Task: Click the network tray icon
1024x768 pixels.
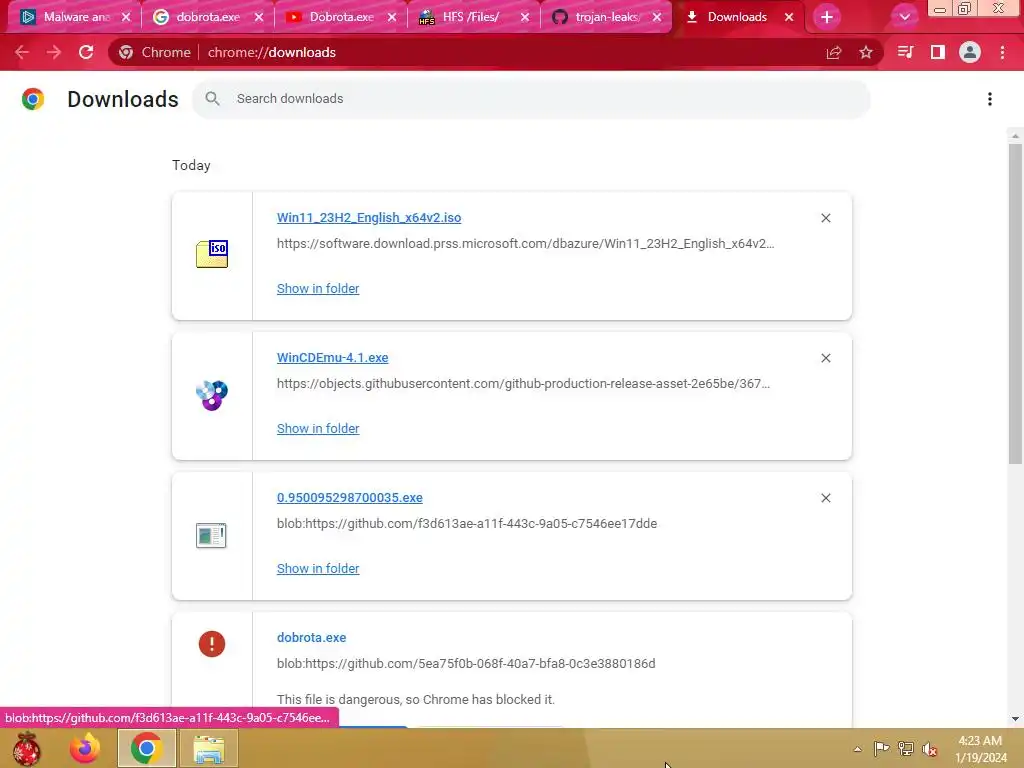Action: [x=906, y=748]
